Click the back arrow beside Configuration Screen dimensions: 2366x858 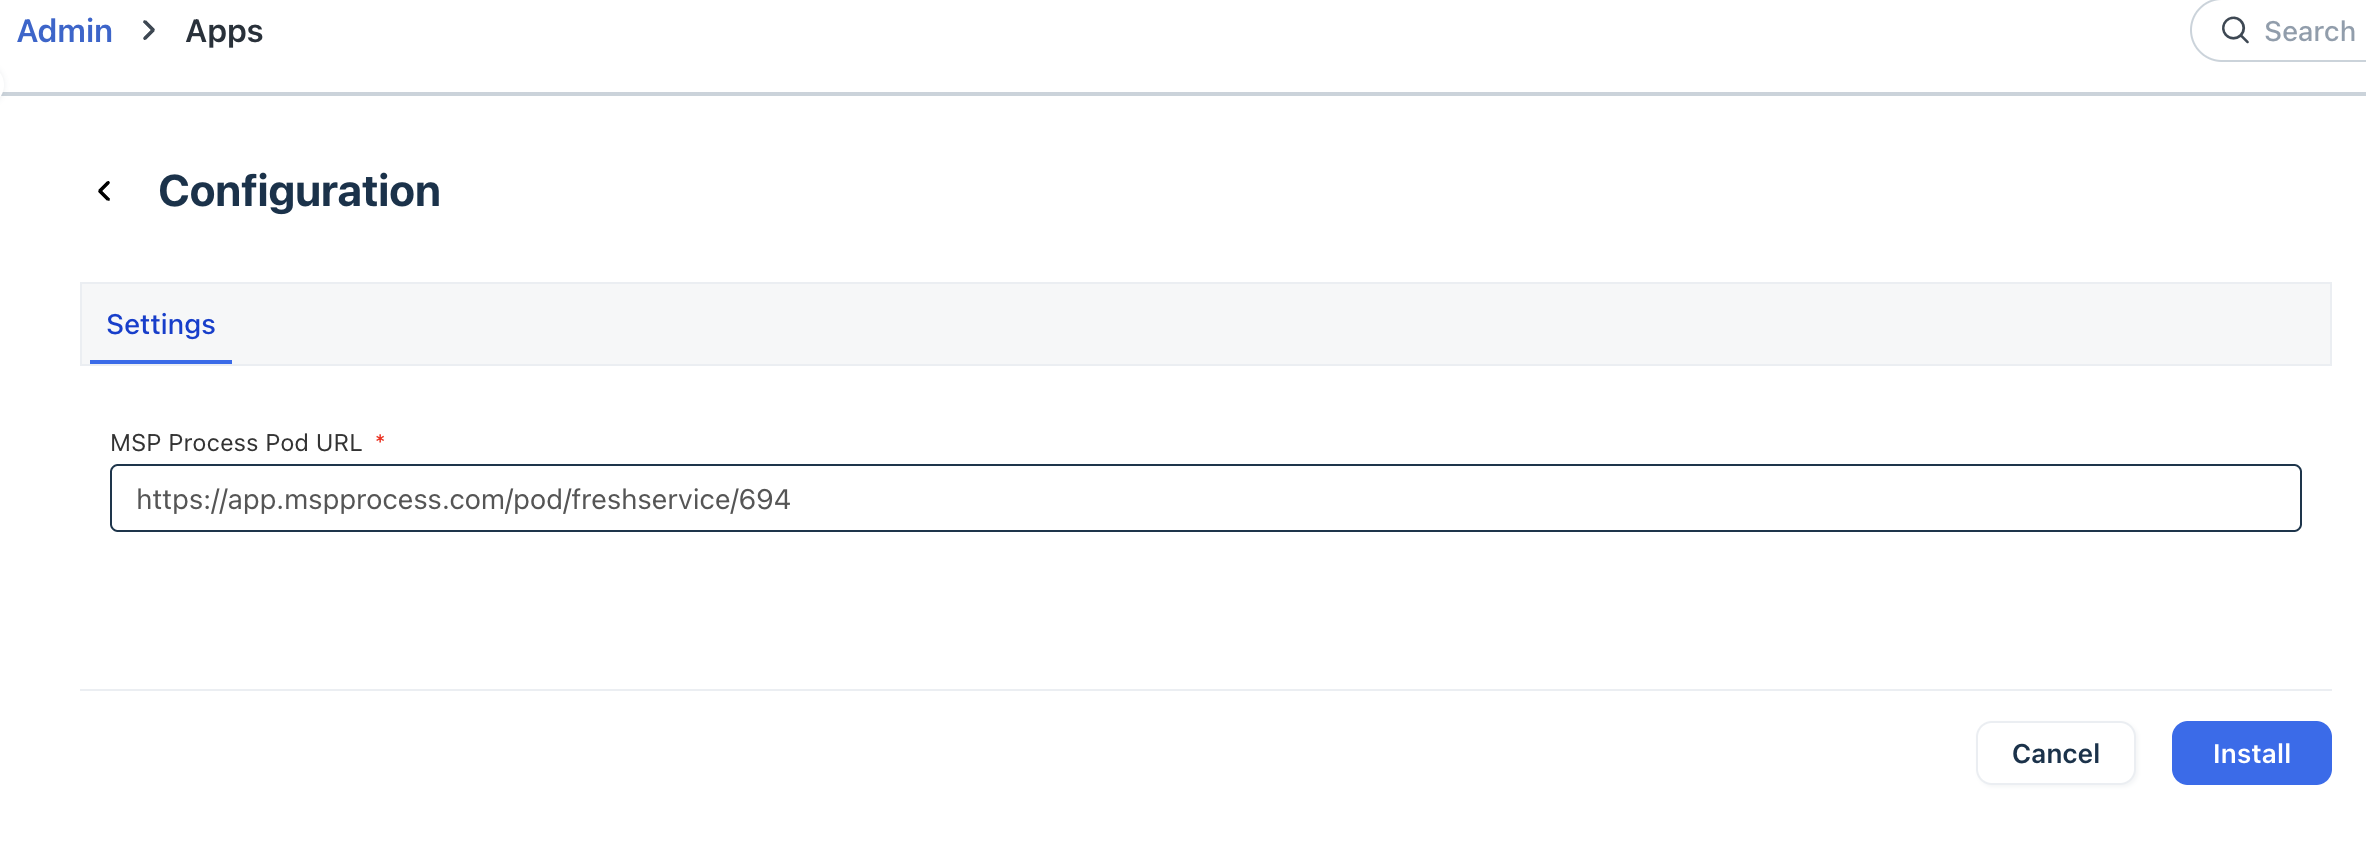(105, 191)
